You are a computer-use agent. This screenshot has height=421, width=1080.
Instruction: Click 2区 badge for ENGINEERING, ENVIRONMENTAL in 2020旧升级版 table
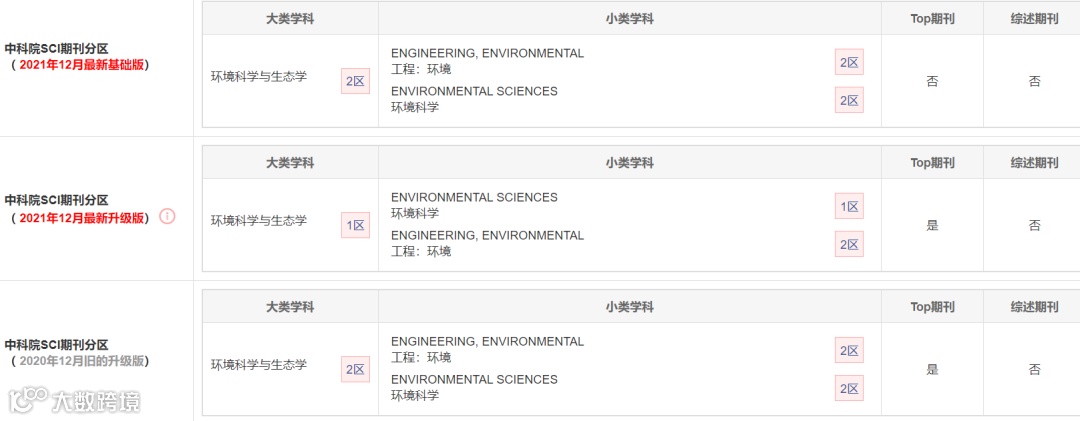tap(849, 350)
